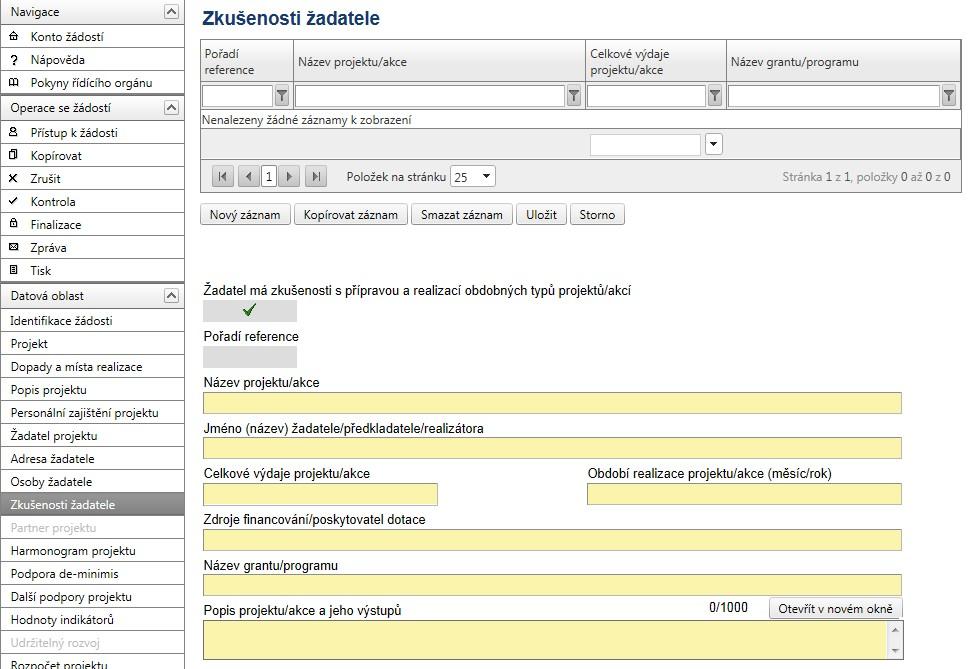974x669 pixels.
Task: Open Harmonogram projektu section
Action: click(x=93, y=550)
